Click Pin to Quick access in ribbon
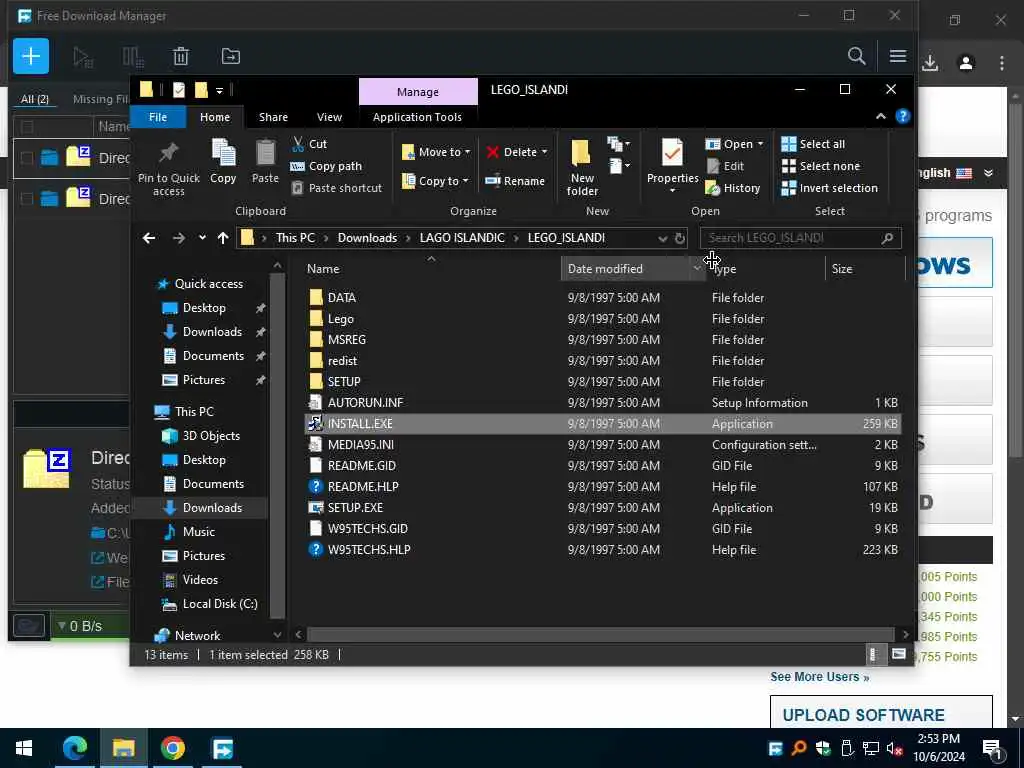 pos(168,169)
